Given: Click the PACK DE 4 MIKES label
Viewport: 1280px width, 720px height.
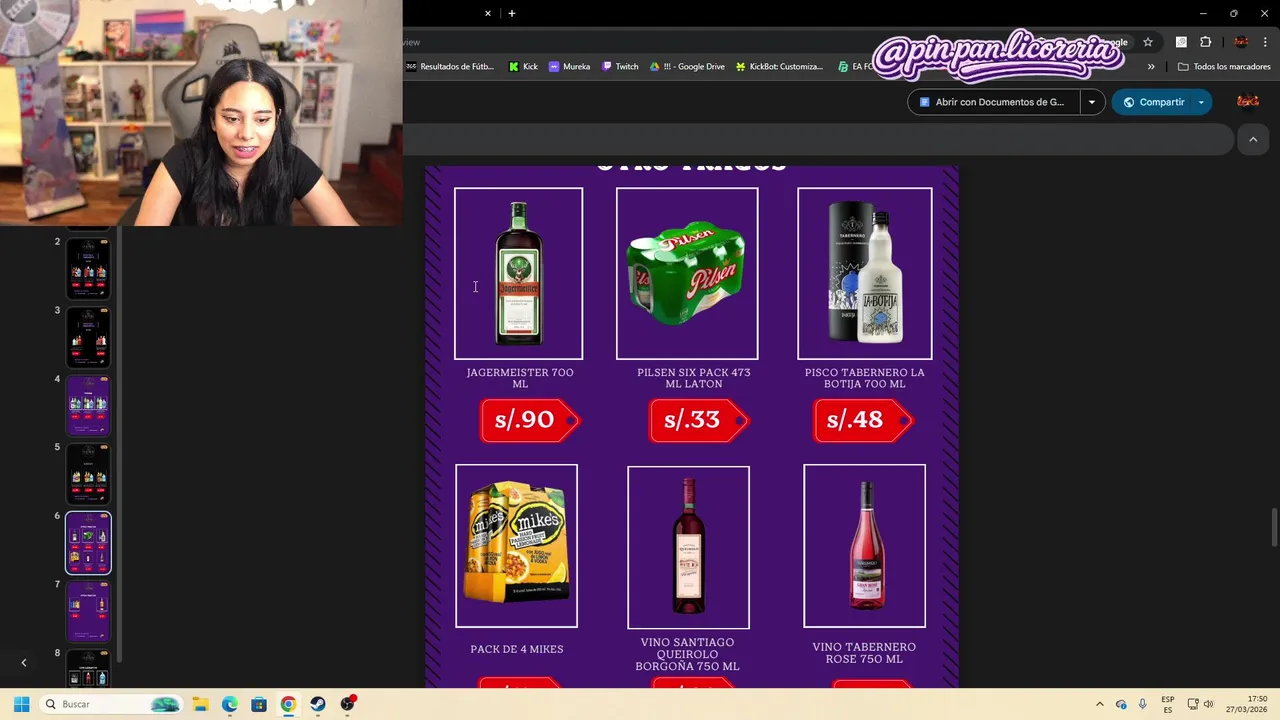Looking at the screenshot, I should click(517, 649).
